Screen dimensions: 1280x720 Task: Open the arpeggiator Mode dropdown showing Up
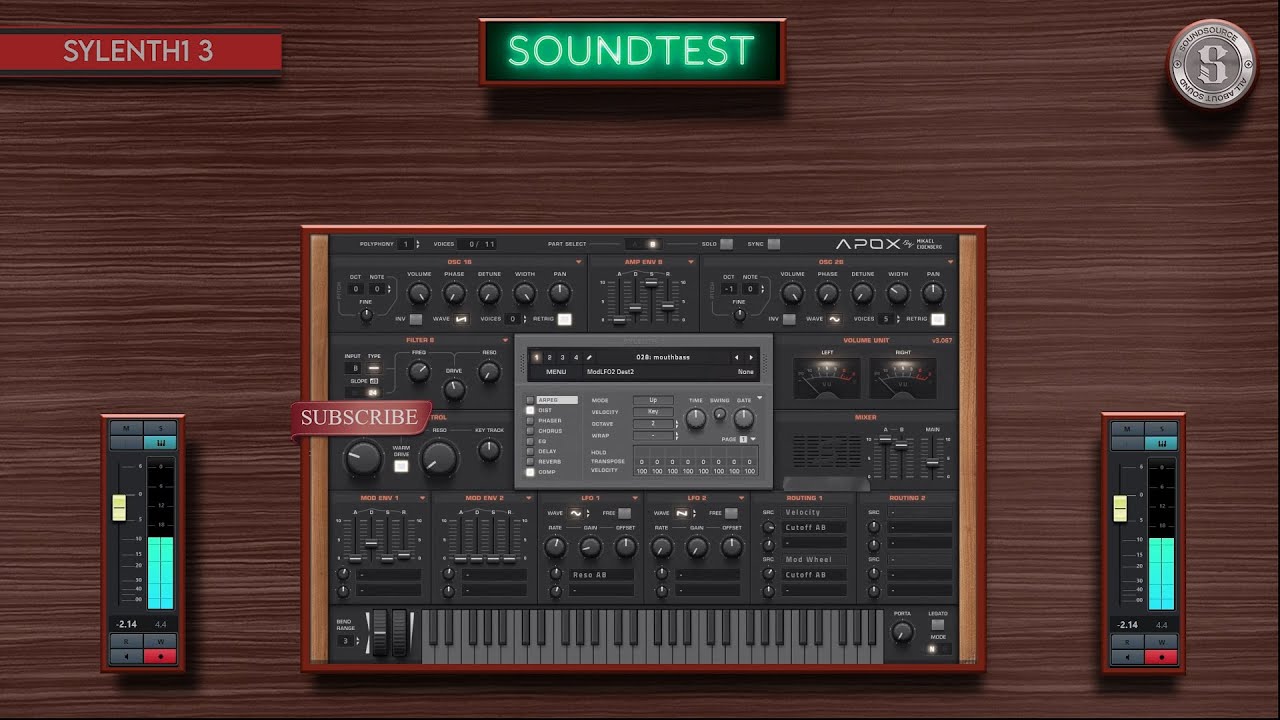point(653,400)
